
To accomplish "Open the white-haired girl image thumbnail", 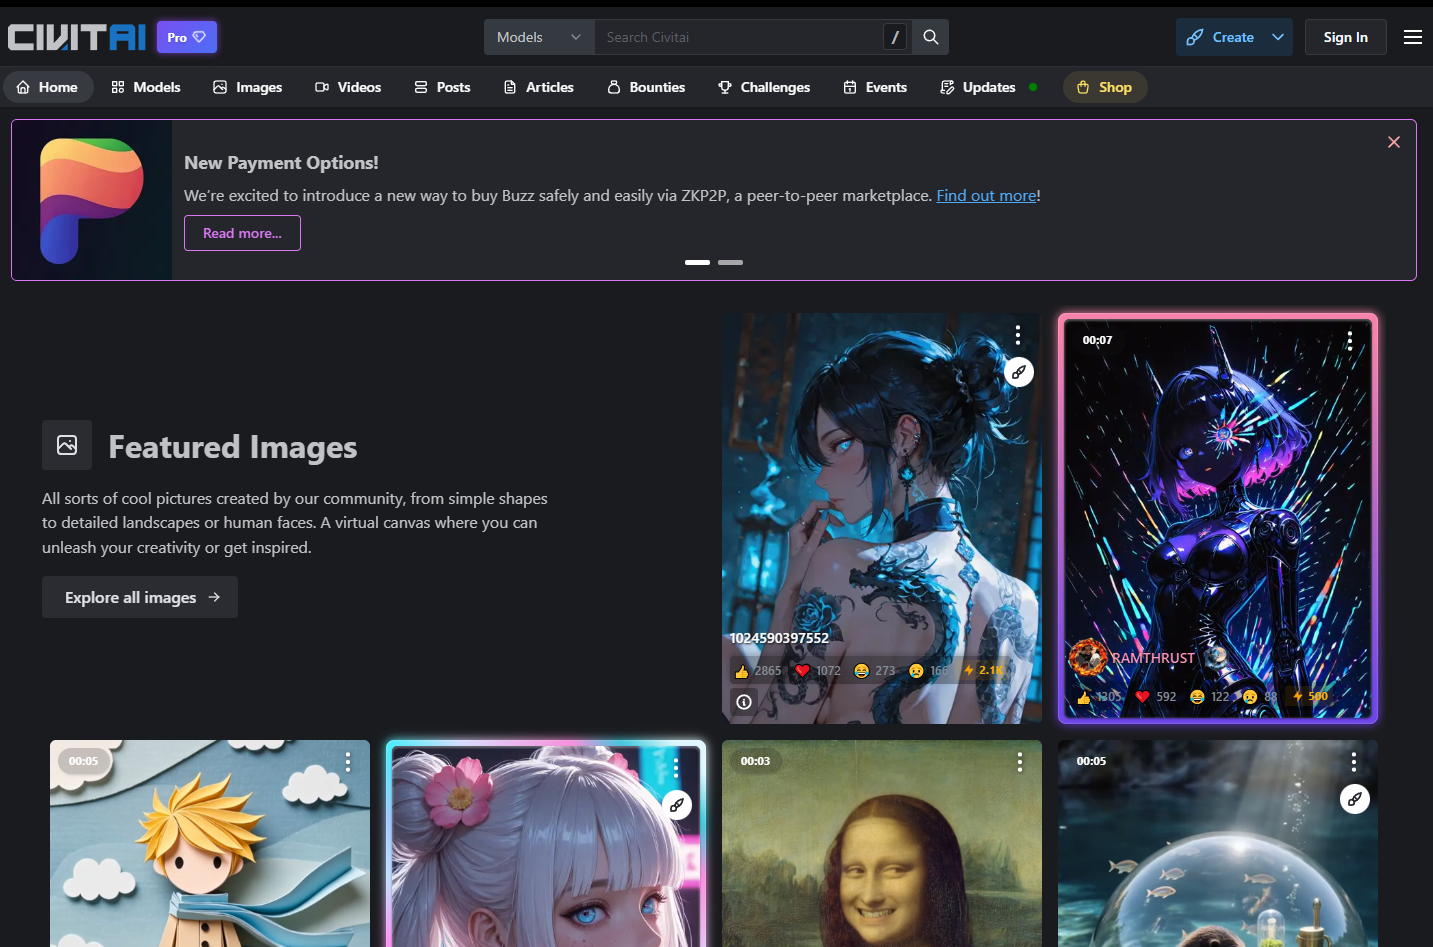I will coord(546,844).
